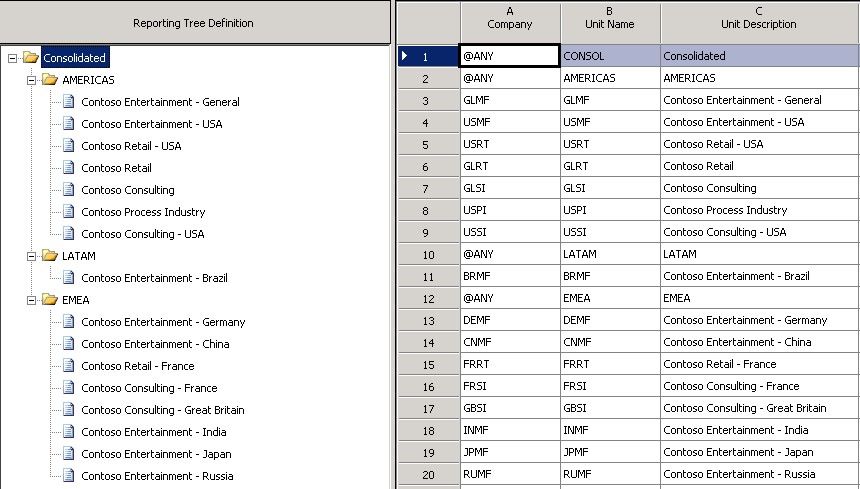The height and width of the screenshot is (489, 860).
Task: Select row 10 header in grid
Action: point(428,254)
